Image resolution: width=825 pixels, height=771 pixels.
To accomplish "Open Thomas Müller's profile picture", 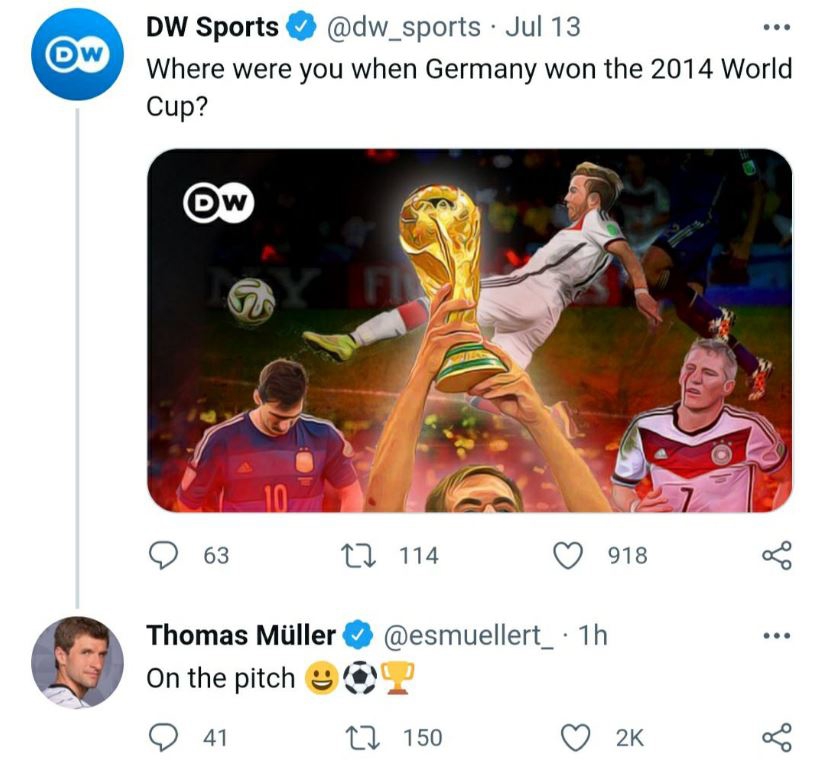I will (x=77, y=663).
